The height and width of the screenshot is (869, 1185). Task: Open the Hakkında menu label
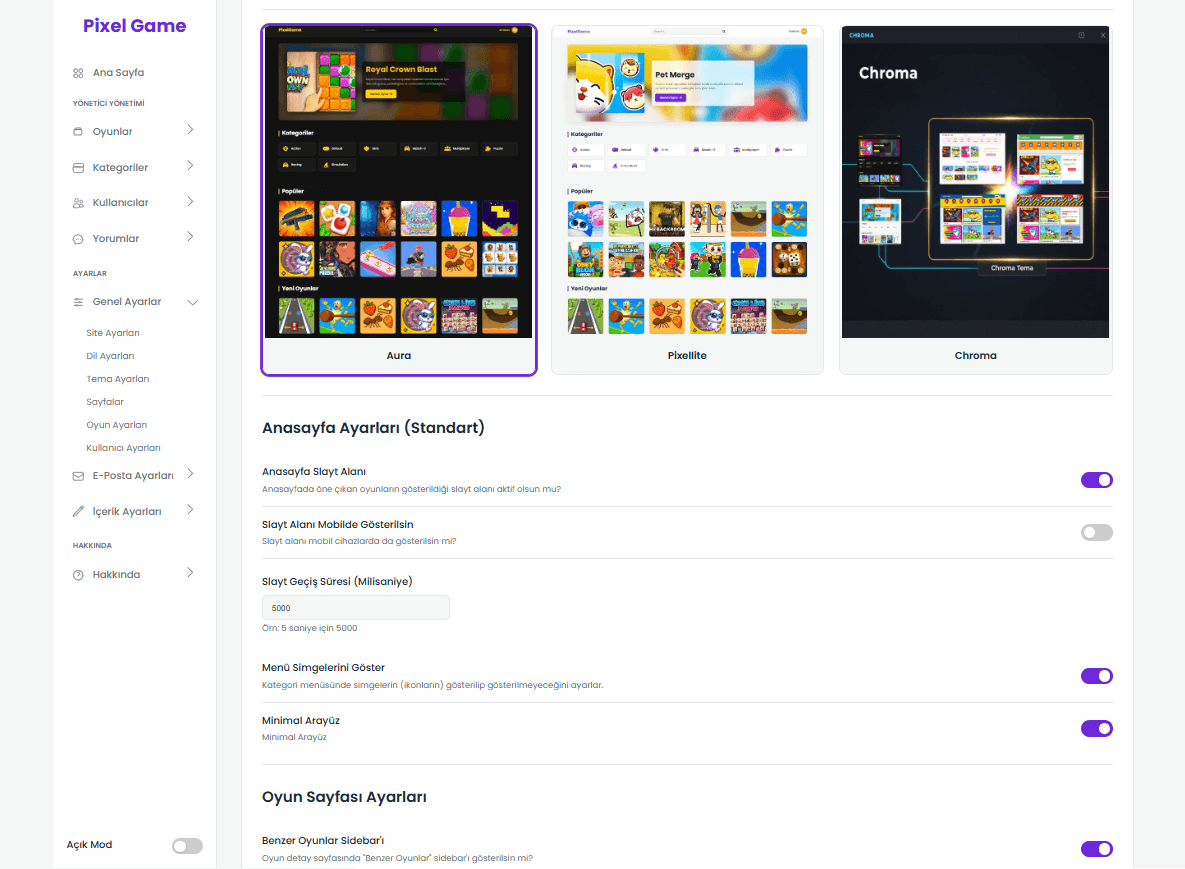pyautogui.click(x=116, y=575)
